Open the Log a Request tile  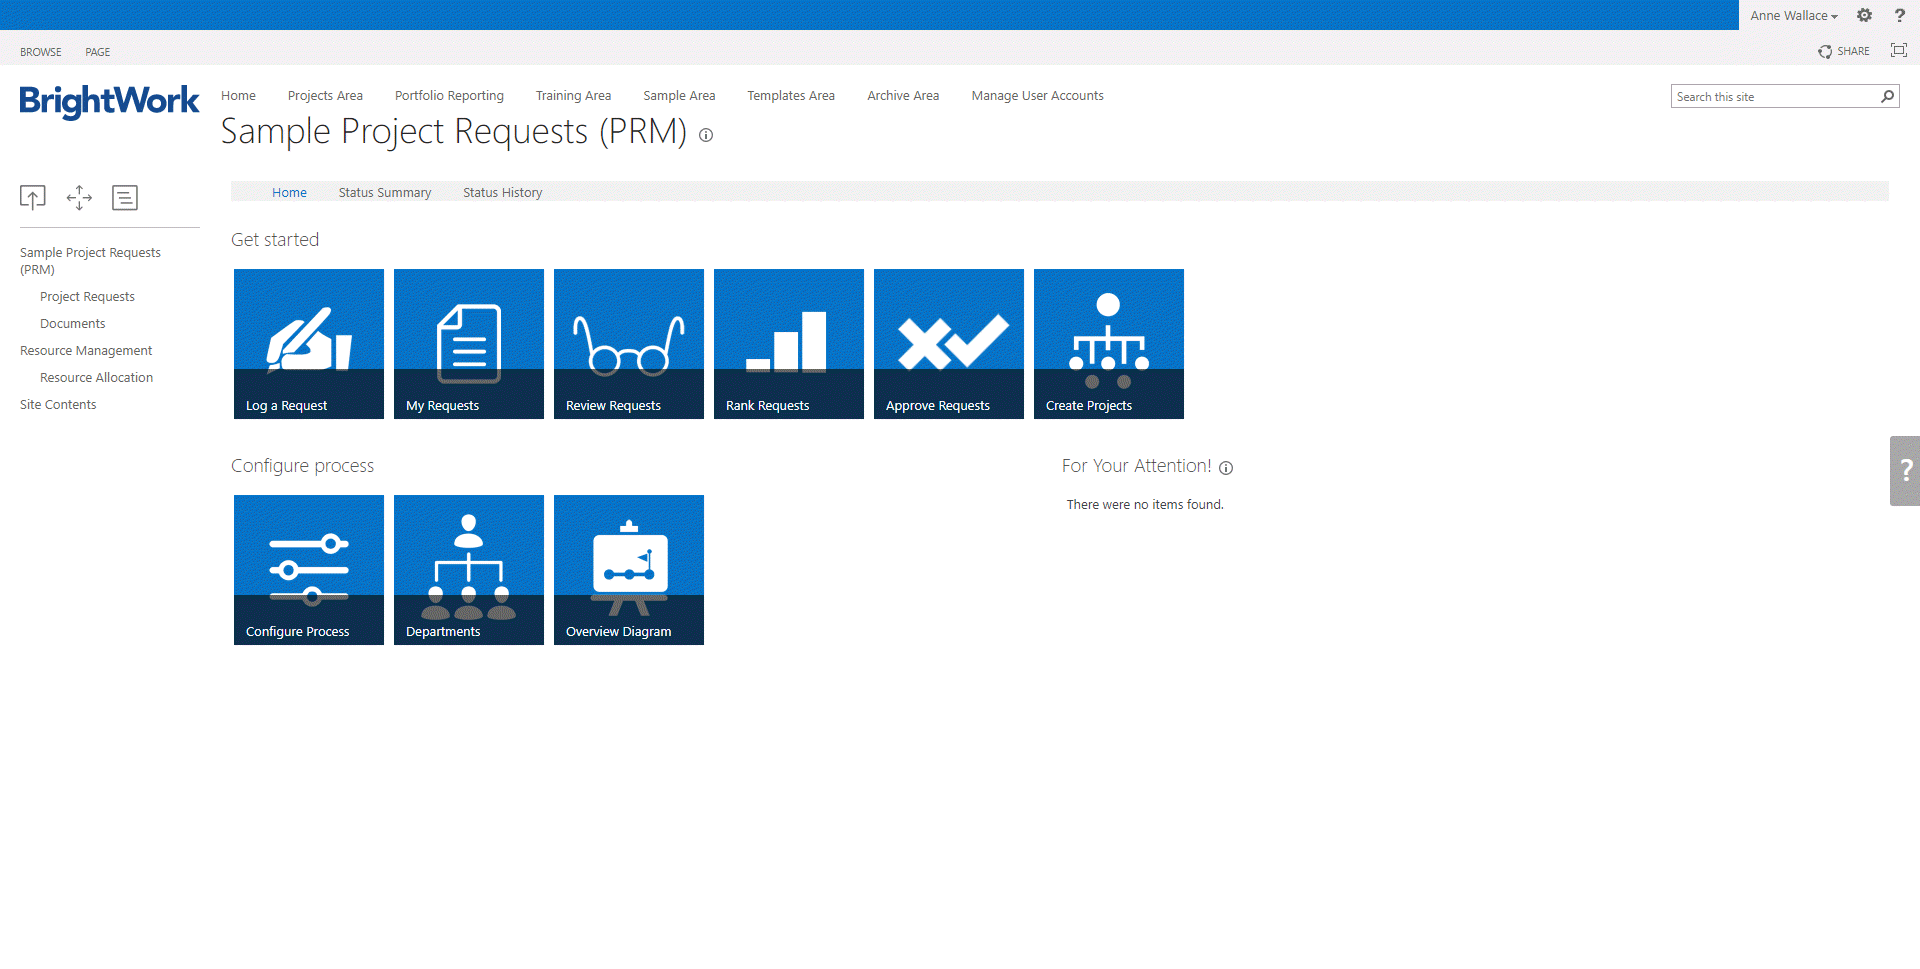[x=308, y=343]
